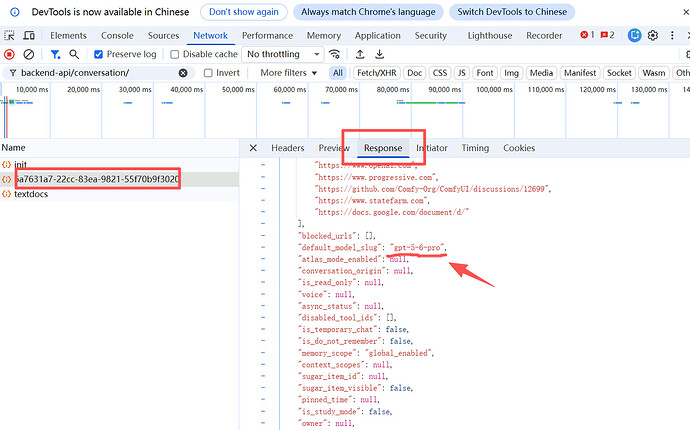The height and width of the screenshot is (430, 690).
Task: Stop recording network log
Action: (9, 54)
